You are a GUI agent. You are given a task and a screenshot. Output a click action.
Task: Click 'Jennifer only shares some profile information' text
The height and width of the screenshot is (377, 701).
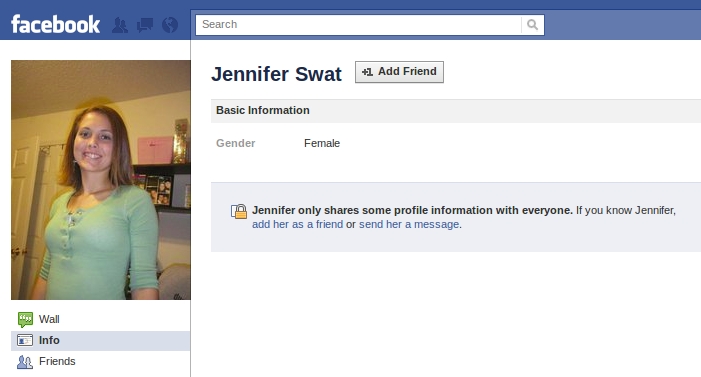tap(412, 210)
